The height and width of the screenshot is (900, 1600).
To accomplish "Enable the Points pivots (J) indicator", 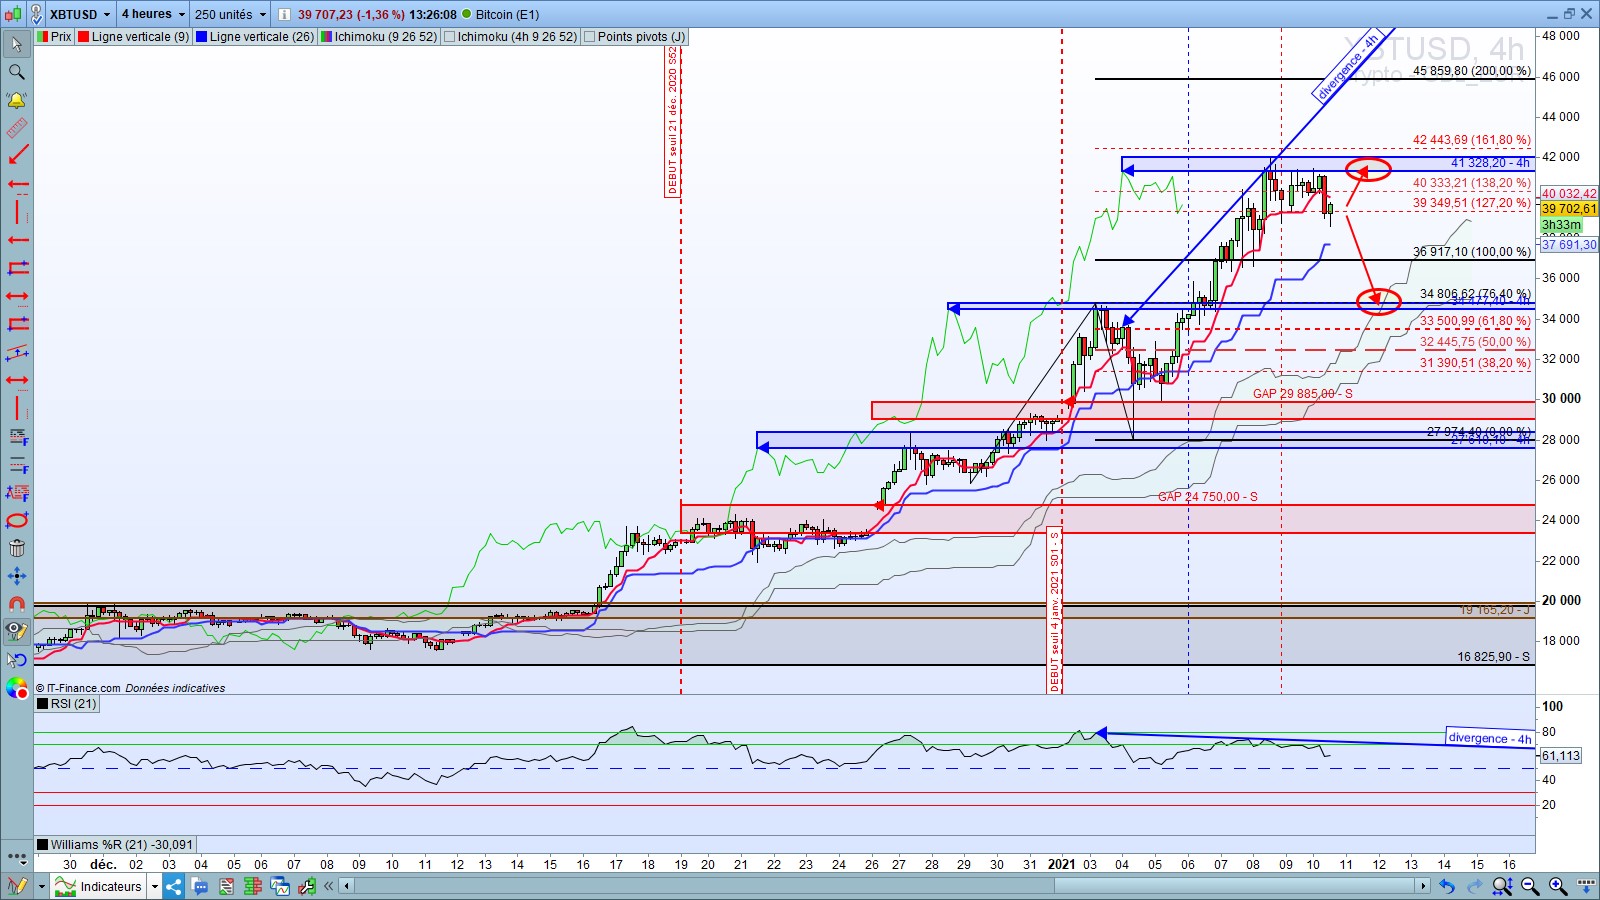I will 634,37.
